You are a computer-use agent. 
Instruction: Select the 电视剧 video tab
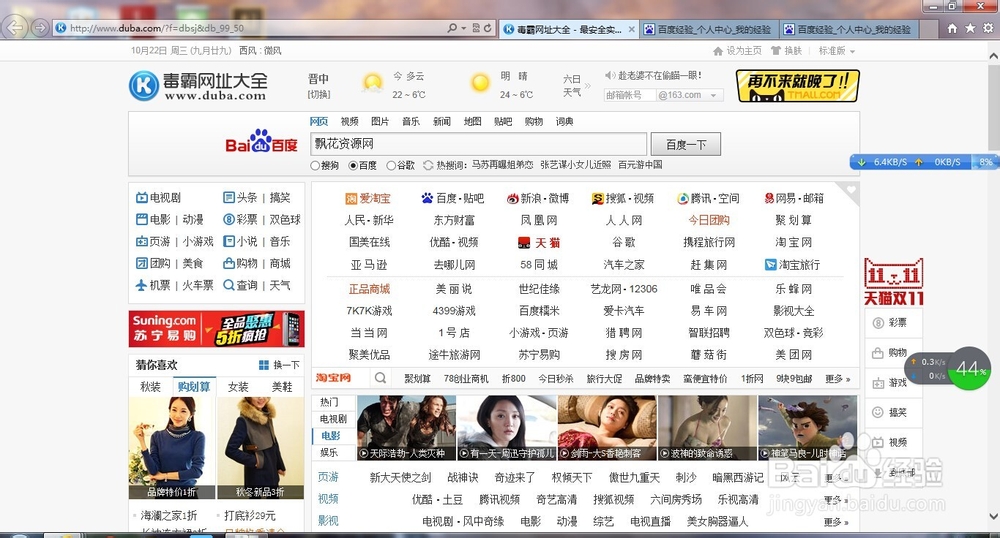pyautogui.click(x=334, y=419)
